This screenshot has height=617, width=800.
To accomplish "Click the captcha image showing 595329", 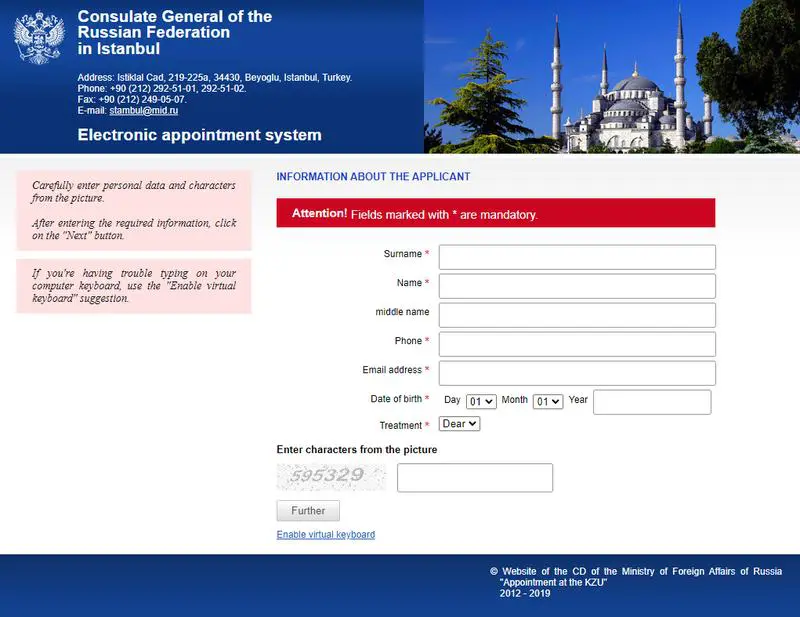I will tap(330, 477).
